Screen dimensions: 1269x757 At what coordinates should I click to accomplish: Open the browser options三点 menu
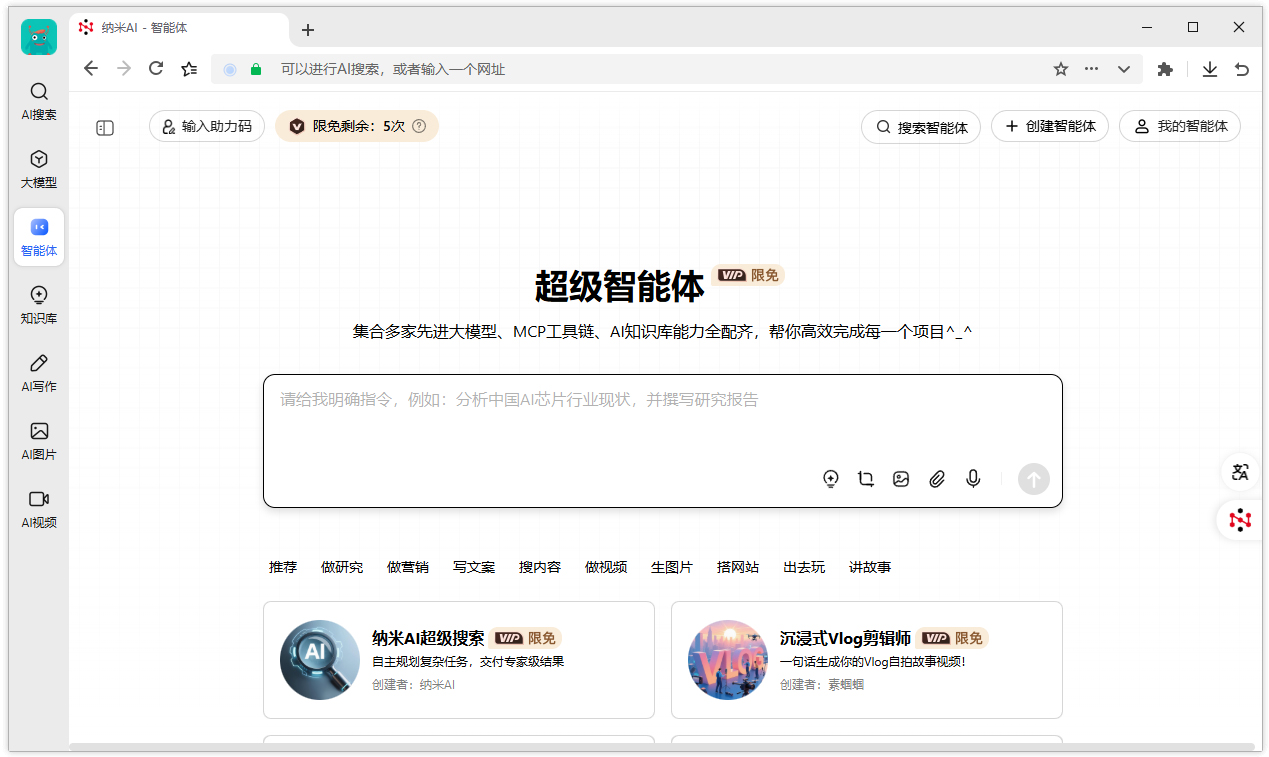(x=1091, y=69)
